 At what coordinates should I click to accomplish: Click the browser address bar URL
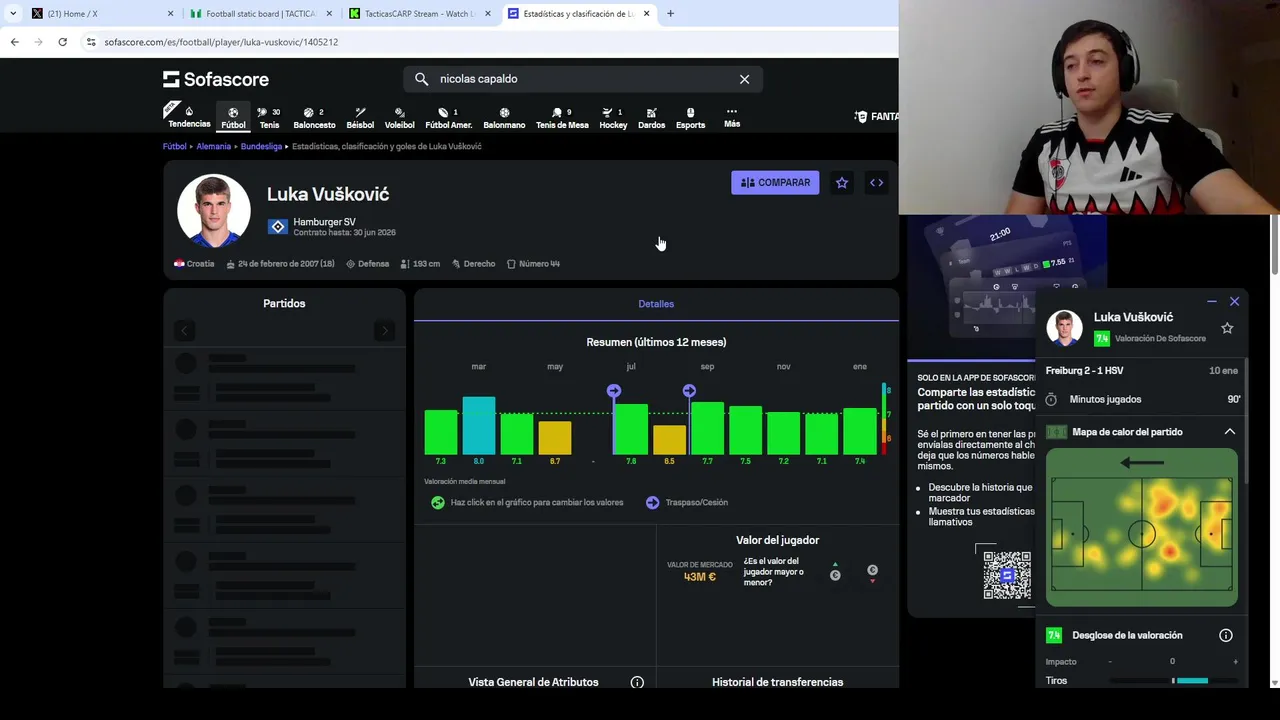pyautogui.click(x=221, y=42)
